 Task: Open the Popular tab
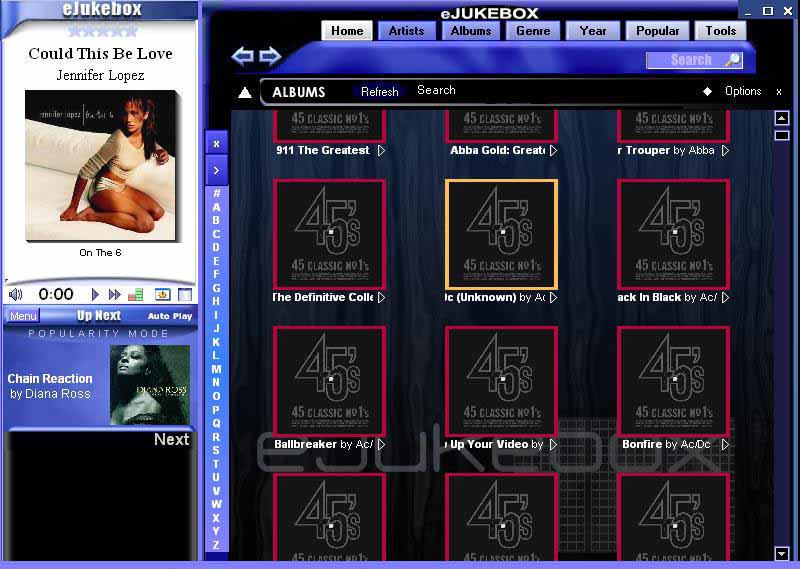[x=657, y=31]
